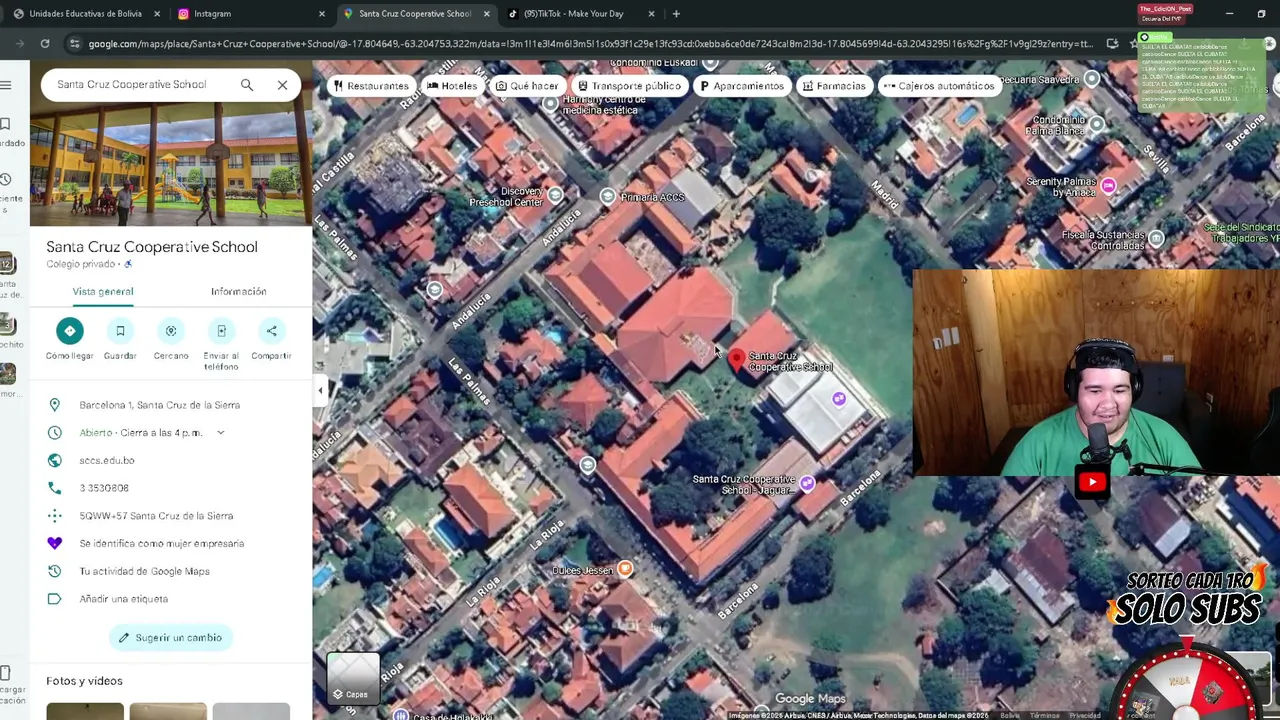Click the Fotos y vídeos heading
Viewport: 1280px width, 720px height.
tap(84, 681)
